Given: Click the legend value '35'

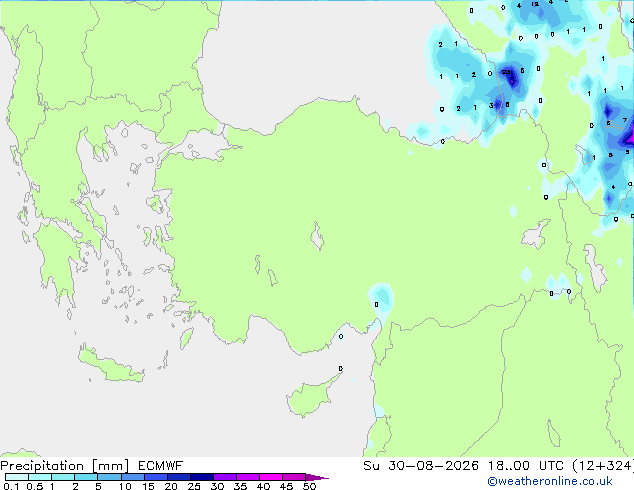Looking at the screenshot, I should [x=240, y=486].
